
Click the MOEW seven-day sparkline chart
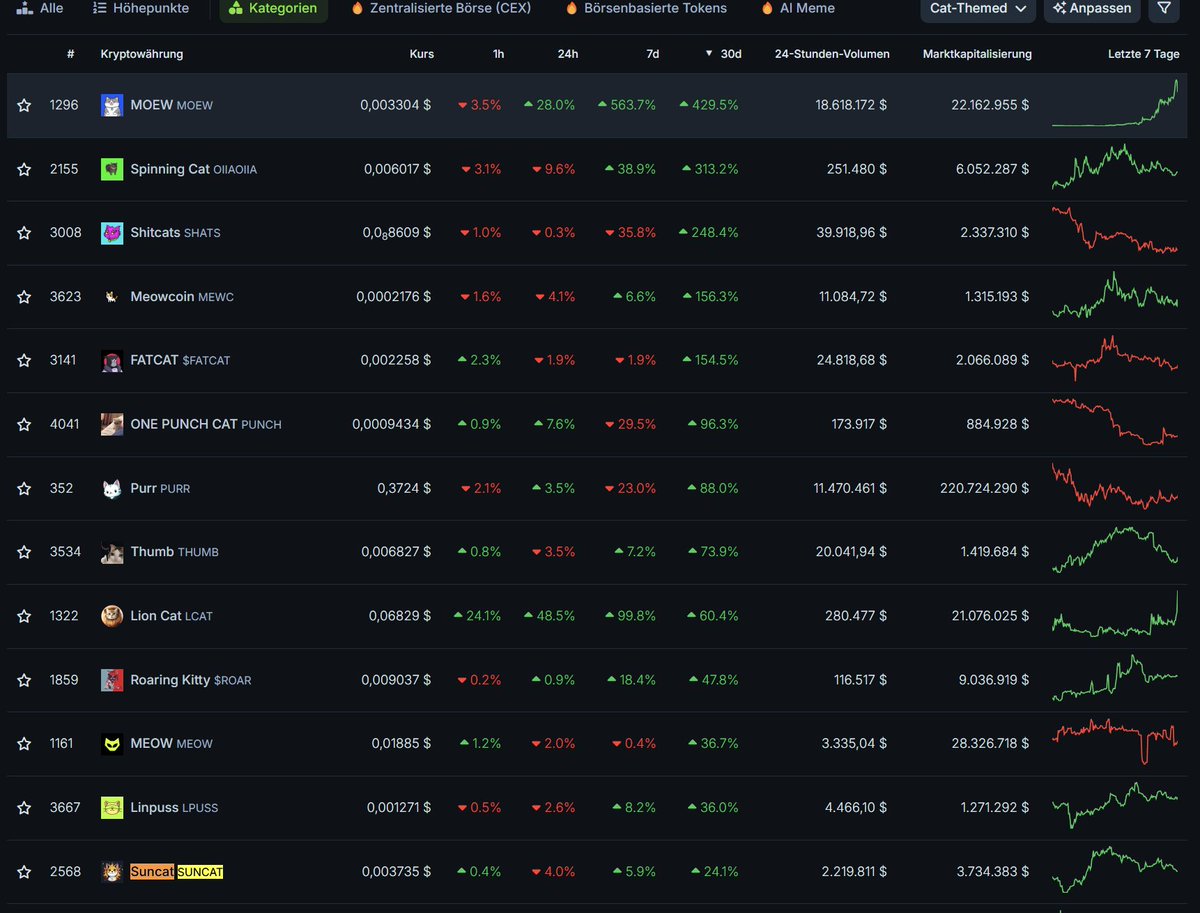pyautogui.click(x=1116, y=104)
